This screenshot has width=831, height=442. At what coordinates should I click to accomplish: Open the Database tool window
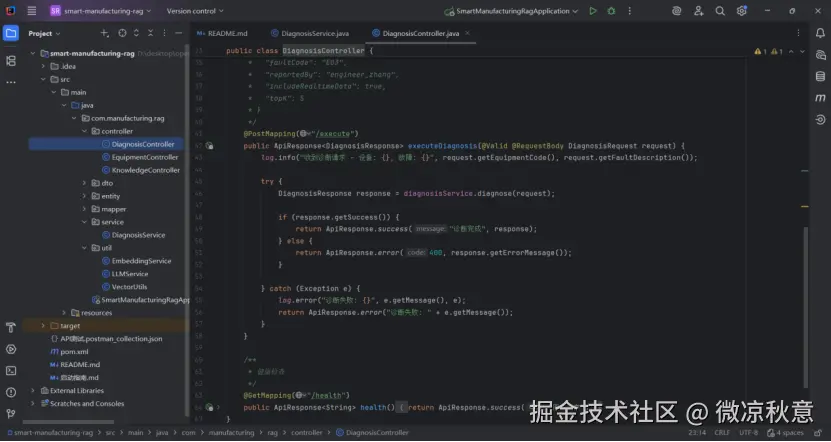[x=820, y=76]
